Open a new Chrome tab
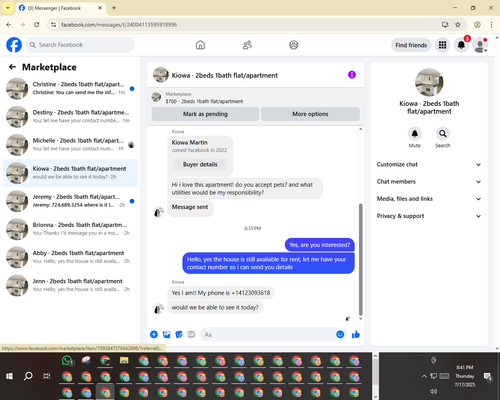 coord(114,8)
